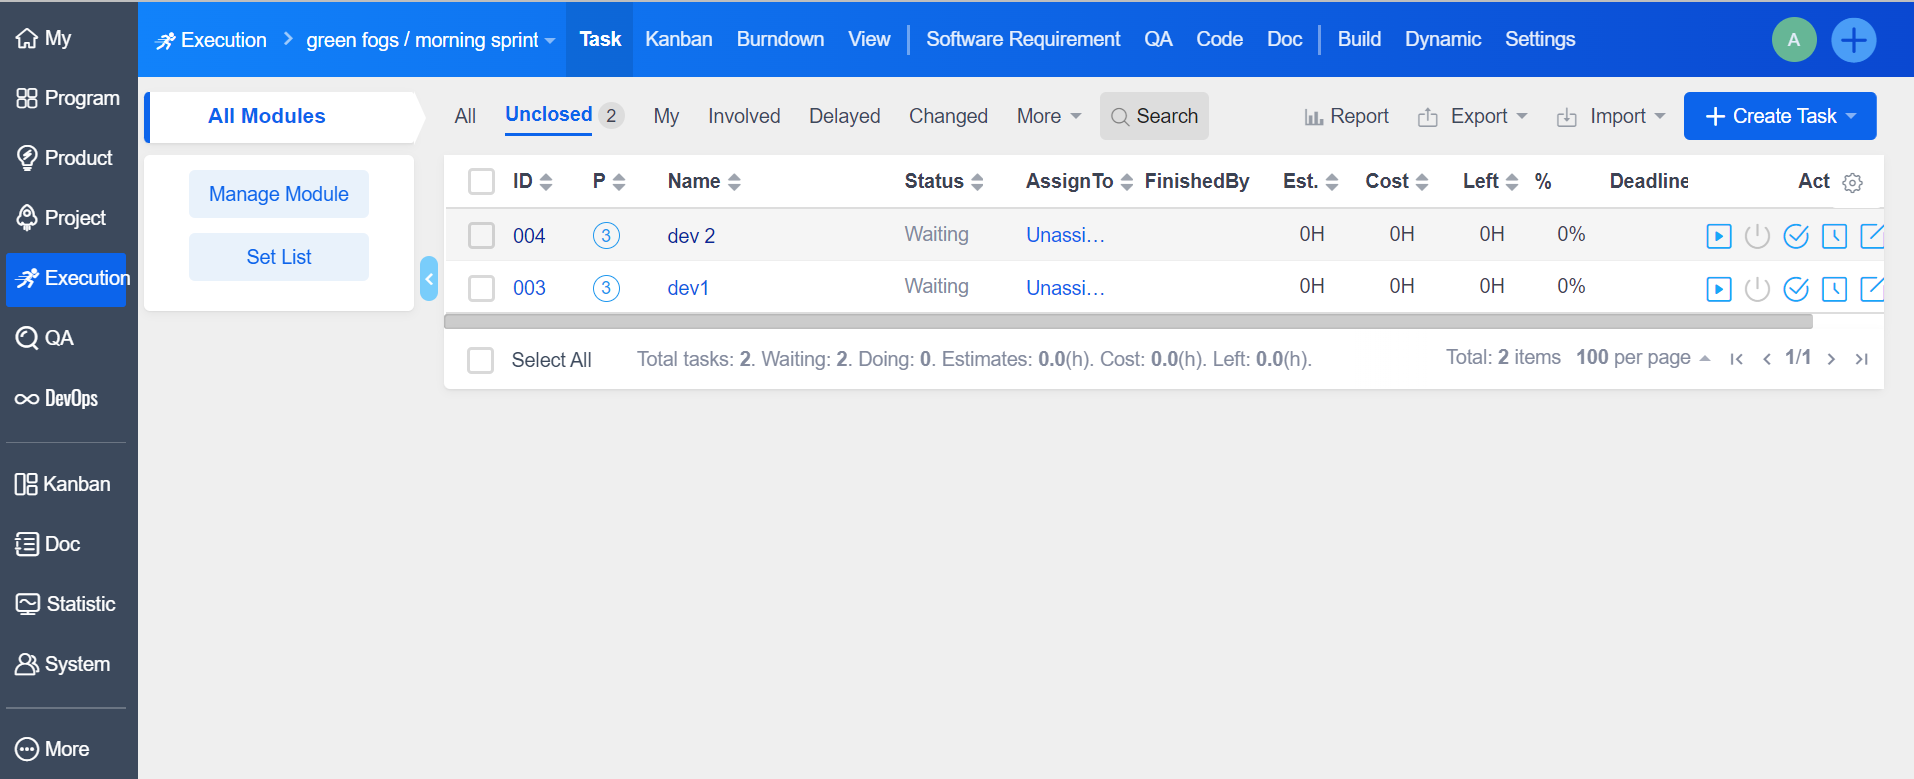Open the table column settings gear
Screen dimensions: 1914x779
(x=1852, y=183)
